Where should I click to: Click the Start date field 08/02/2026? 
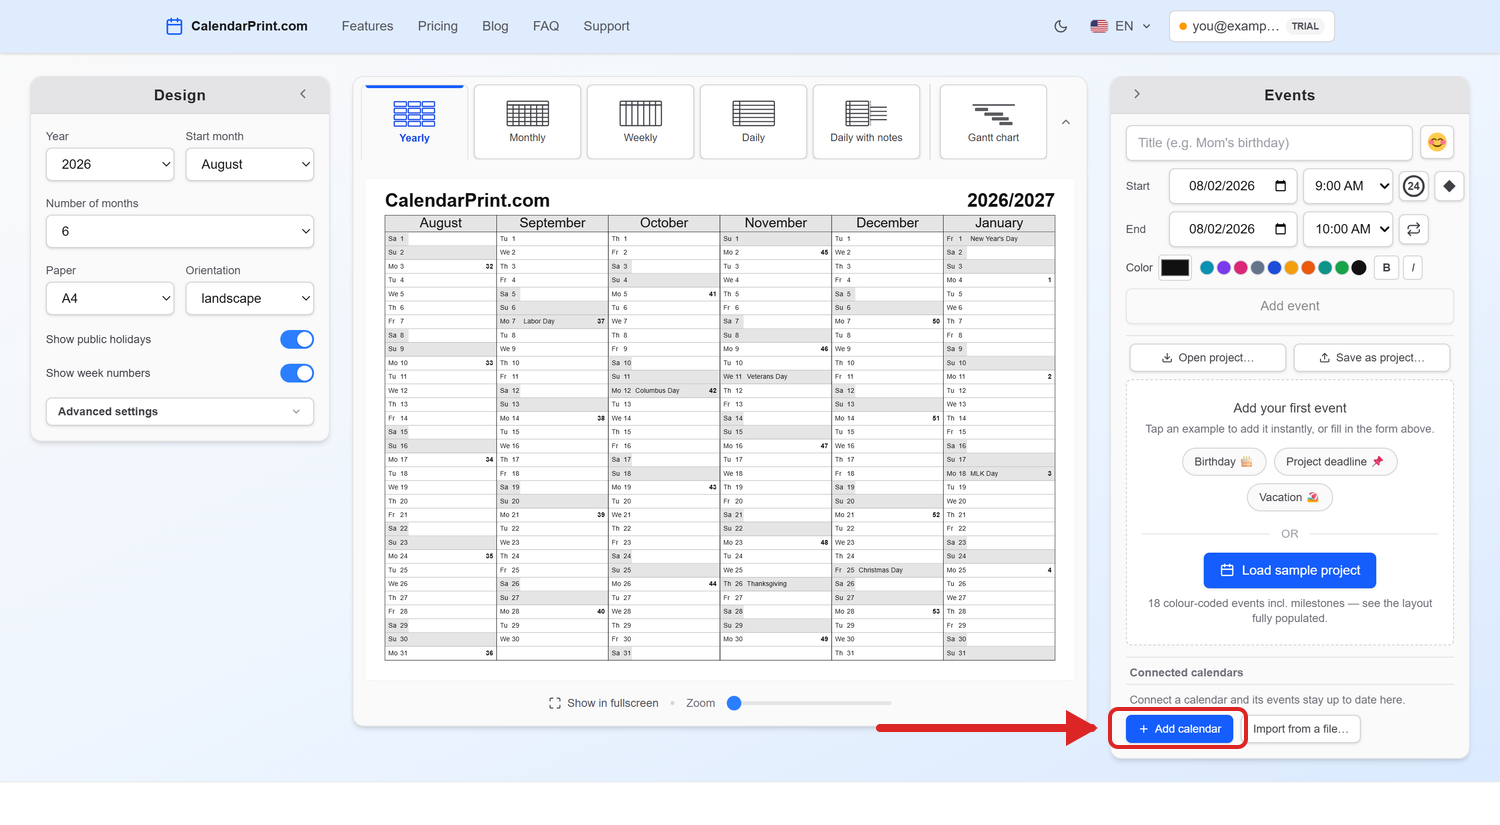(x=1232, y=186)
